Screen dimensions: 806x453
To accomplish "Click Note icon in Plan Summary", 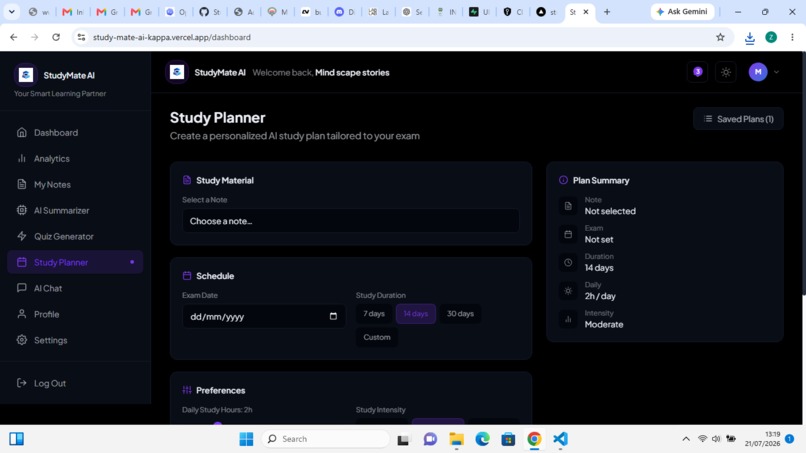I will click(568, 206).
